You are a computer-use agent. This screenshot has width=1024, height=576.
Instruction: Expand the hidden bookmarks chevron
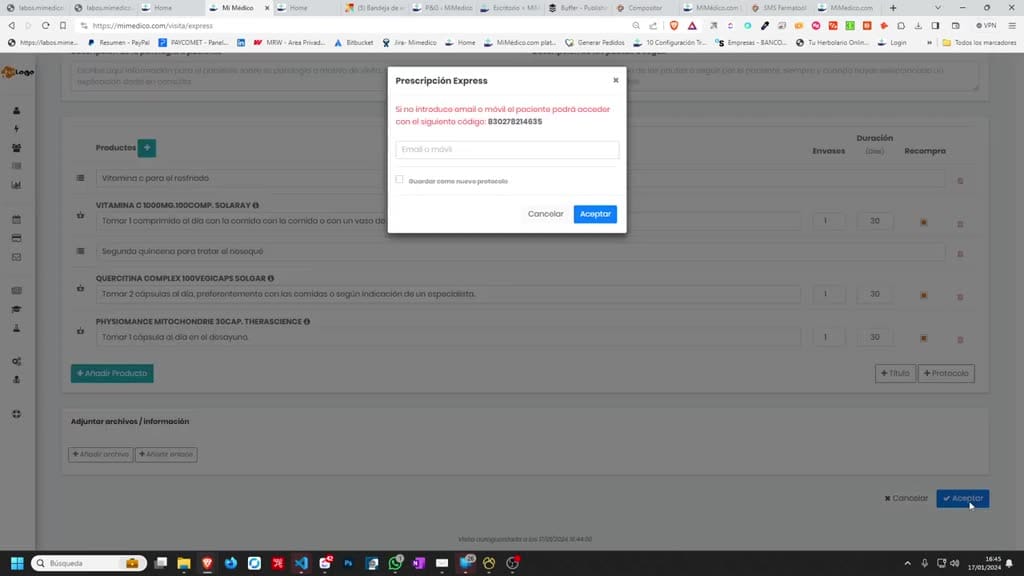tap(929, 42)
